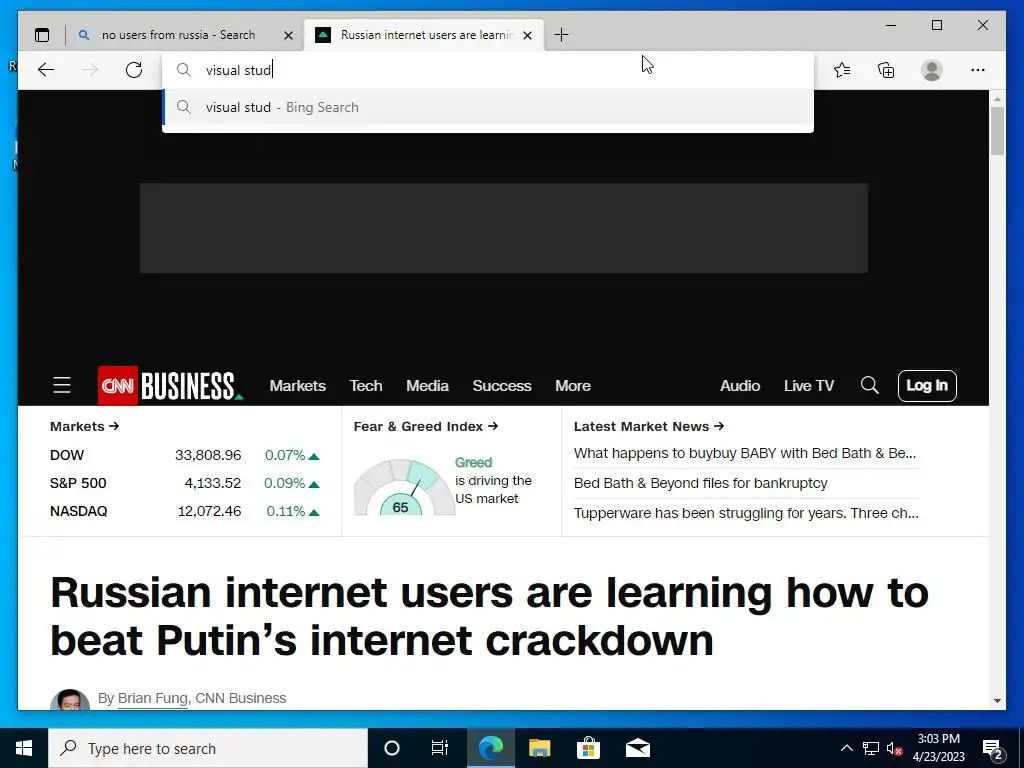
Task: Open a new tab with plus button
Action: (x=561, y=35)
